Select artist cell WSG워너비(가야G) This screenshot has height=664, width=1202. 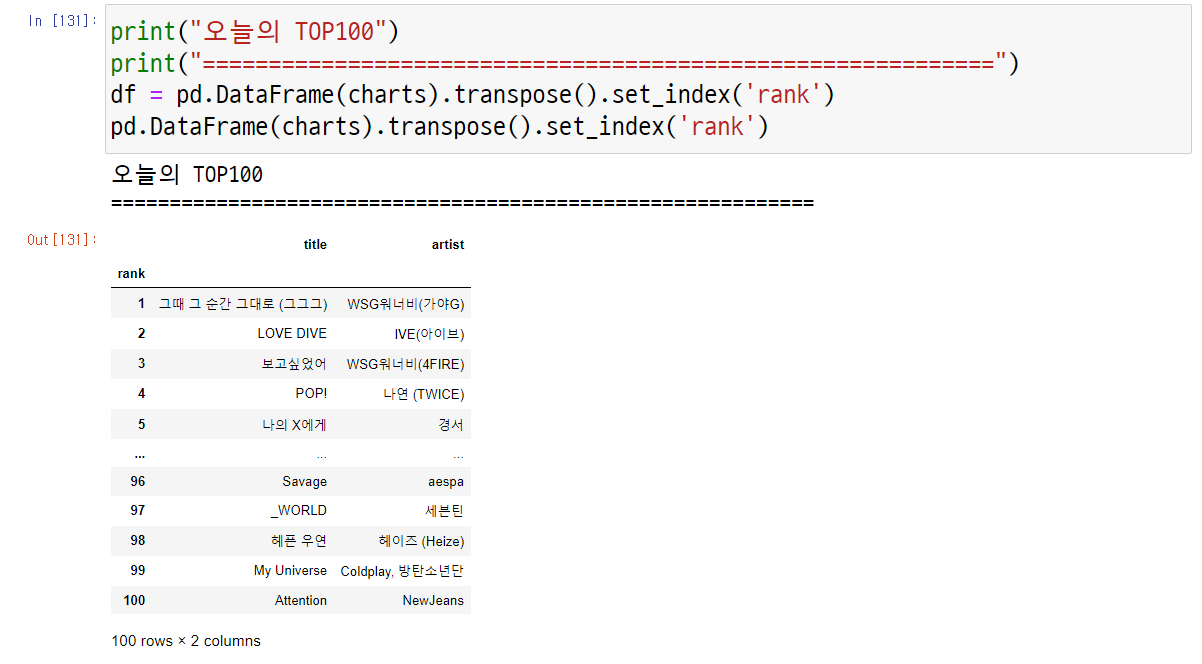point(406,303)
